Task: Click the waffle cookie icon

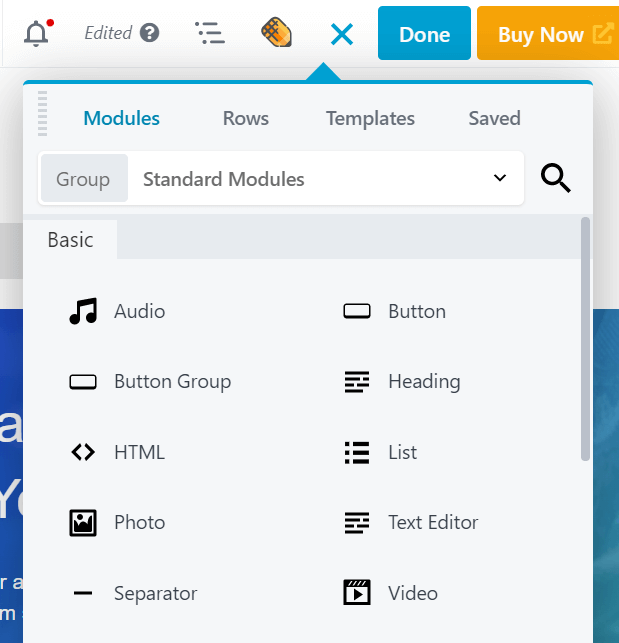Action: (x=276, y=33)
